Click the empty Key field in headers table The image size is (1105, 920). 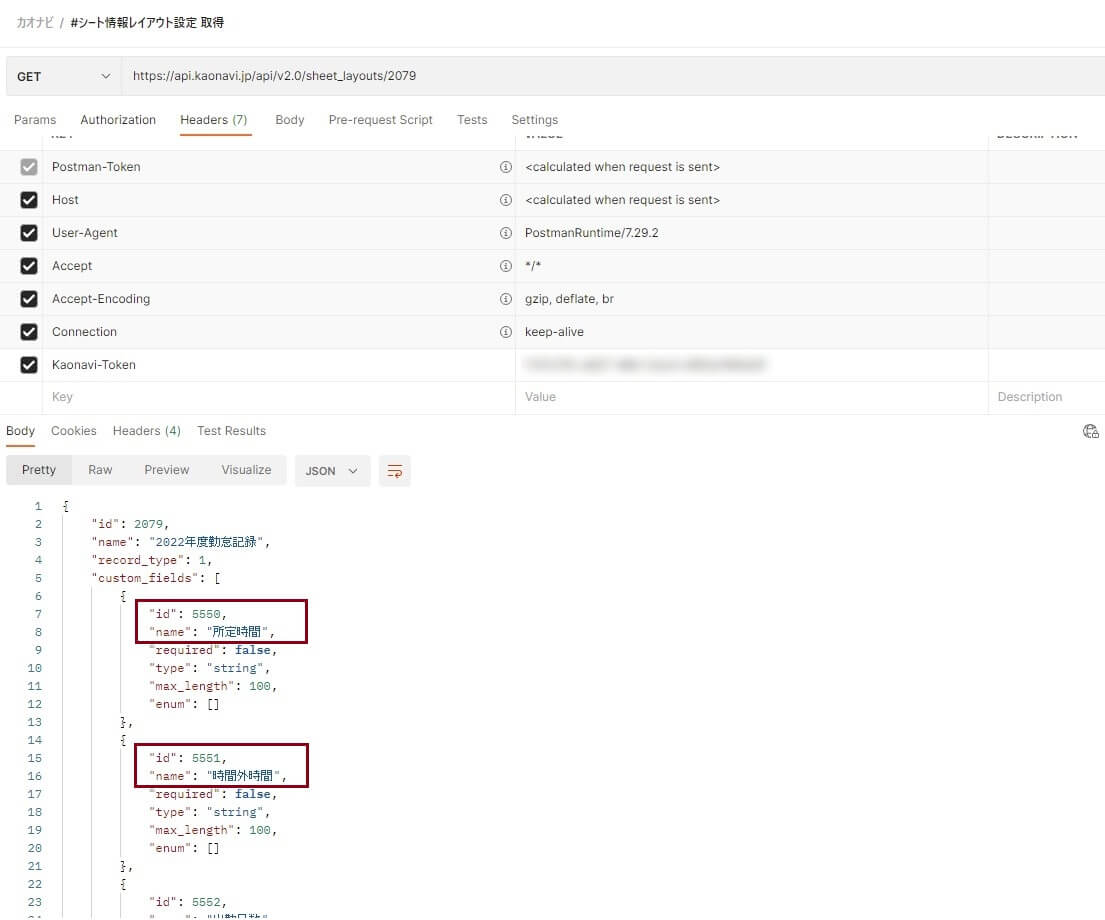pos(282,397)
